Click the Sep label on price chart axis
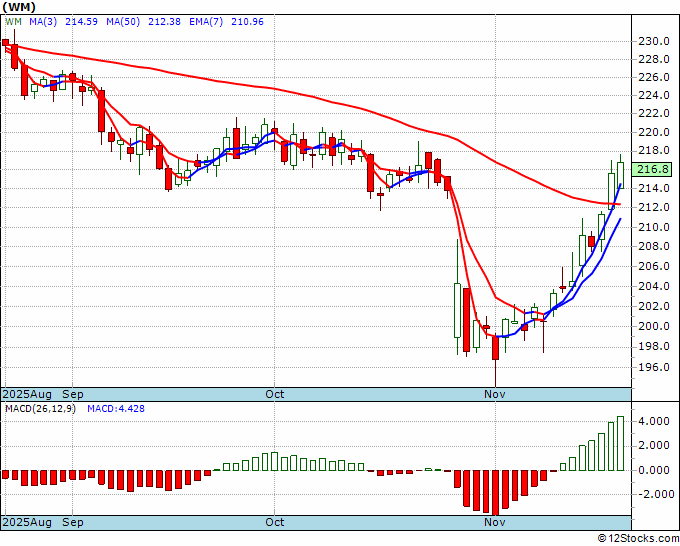 [73, 395]
